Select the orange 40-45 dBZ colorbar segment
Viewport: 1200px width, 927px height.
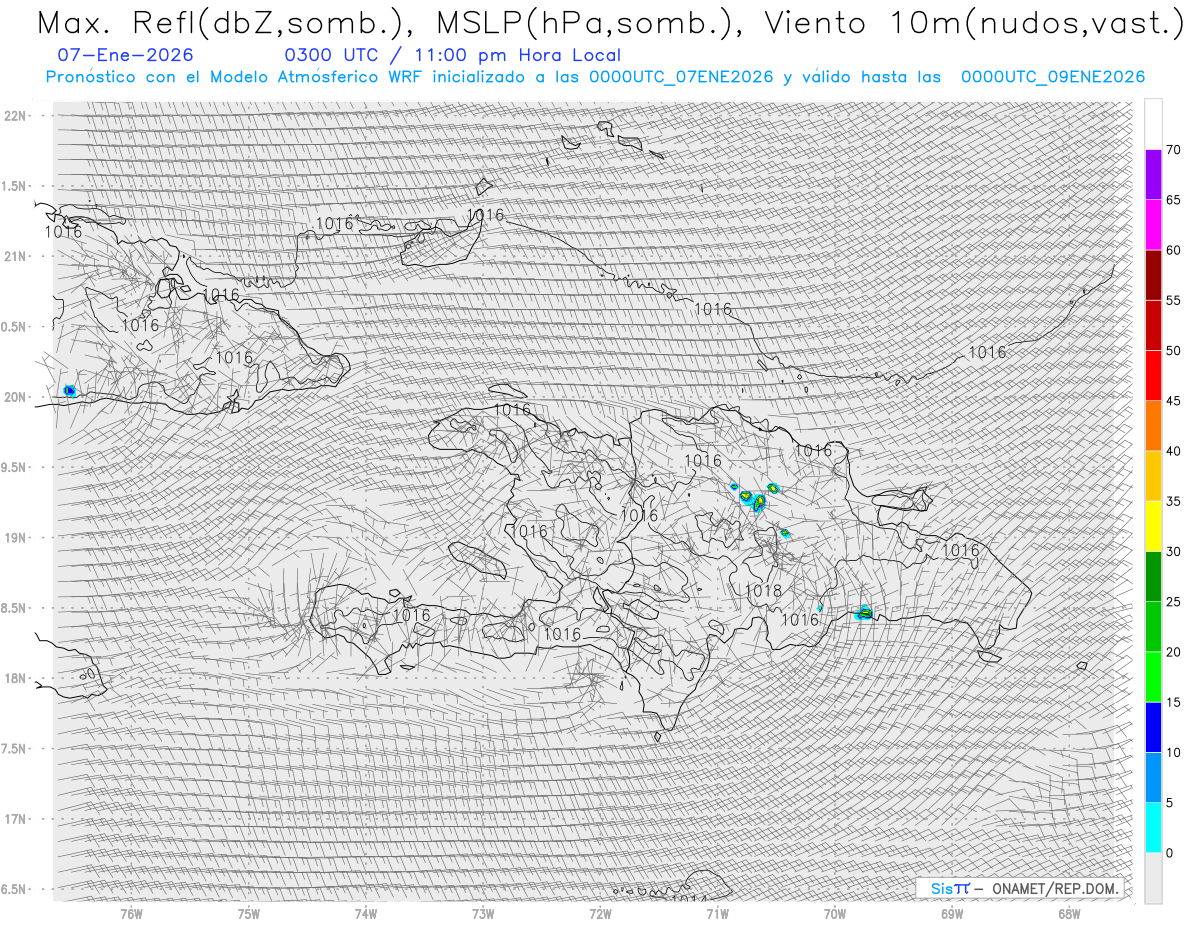point(1153,426)
